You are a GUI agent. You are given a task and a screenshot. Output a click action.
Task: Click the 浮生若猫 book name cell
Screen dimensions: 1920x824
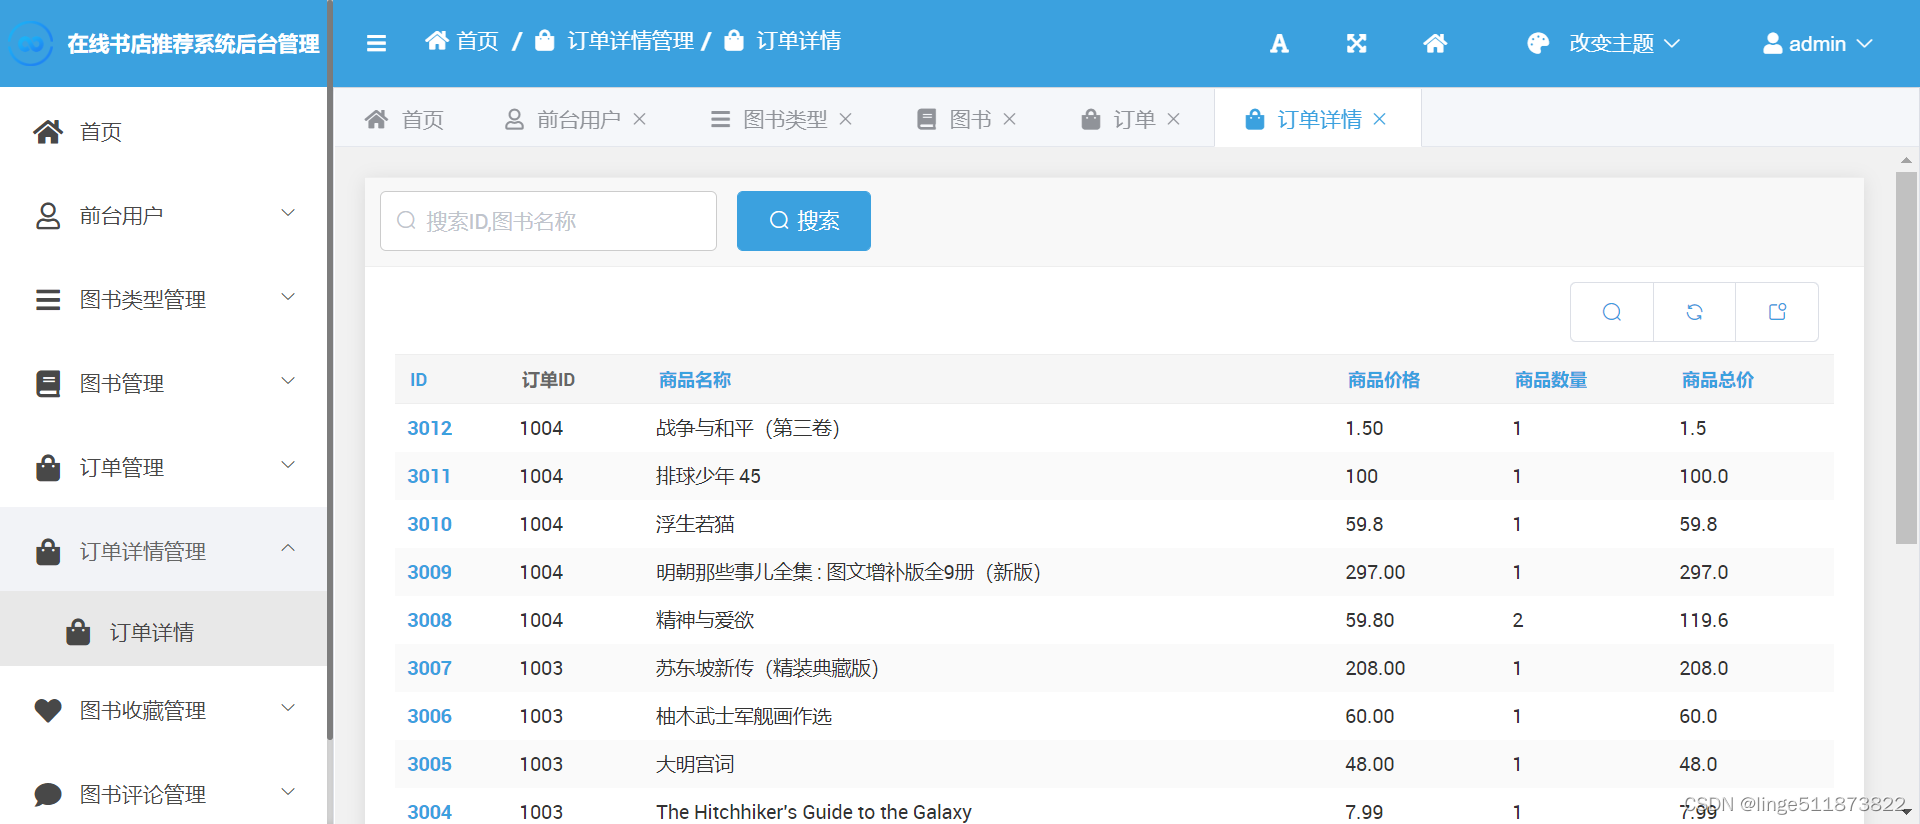coord(695,524)
